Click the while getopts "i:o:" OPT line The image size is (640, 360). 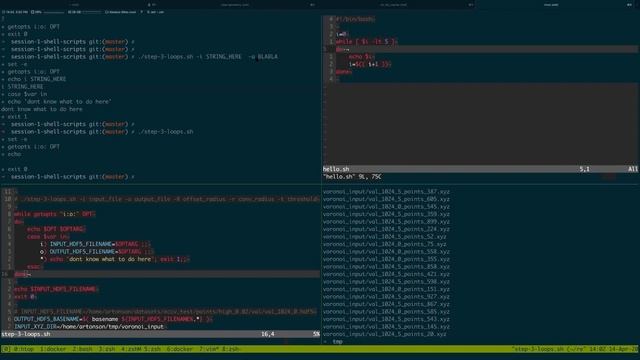click(x=54, y=214)
